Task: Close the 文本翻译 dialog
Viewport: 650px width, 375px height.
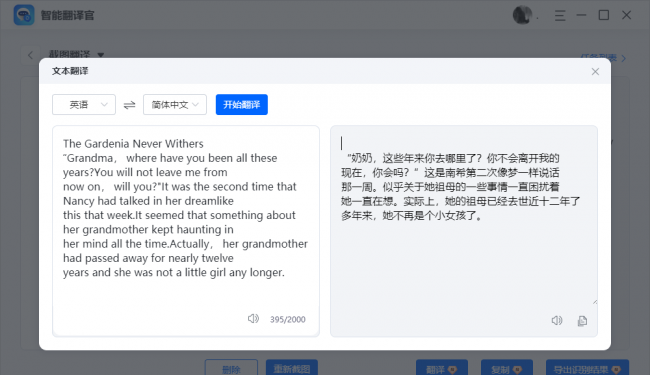Action: (595, 72)
